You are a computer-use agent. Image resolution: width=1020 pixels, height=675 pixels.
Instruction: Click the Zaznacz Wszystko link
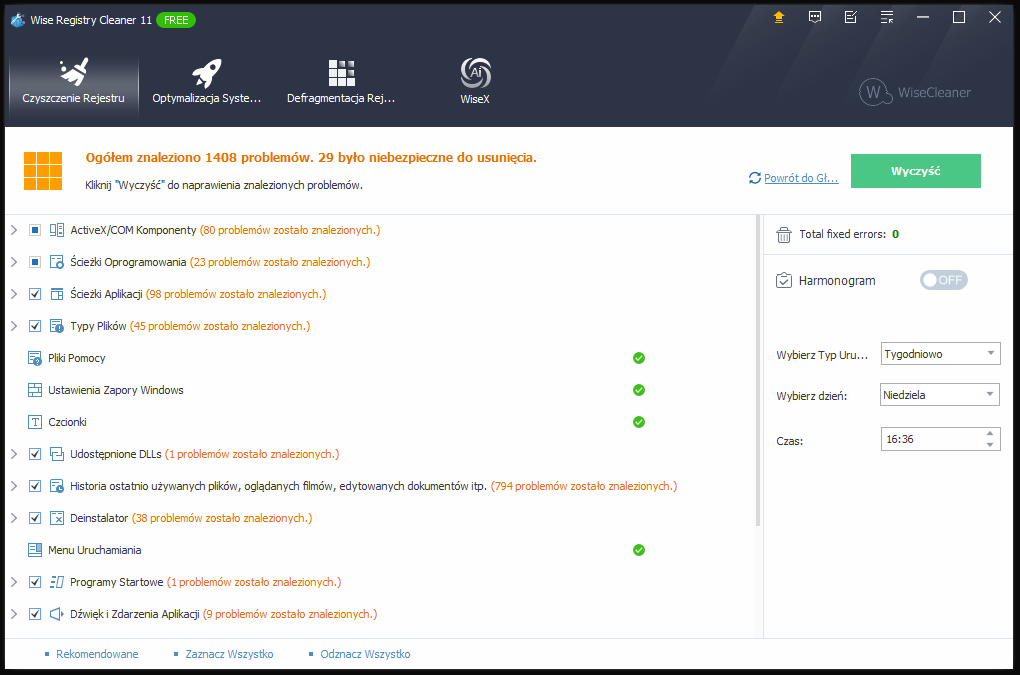(229, 654)
